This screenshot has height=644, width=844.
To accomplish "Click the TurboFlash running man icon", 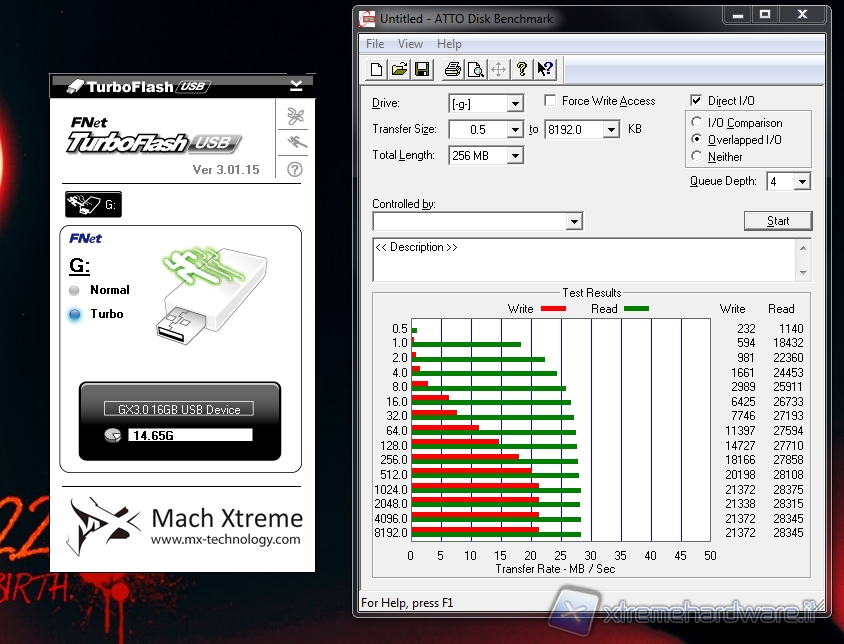I will [295, 143].
